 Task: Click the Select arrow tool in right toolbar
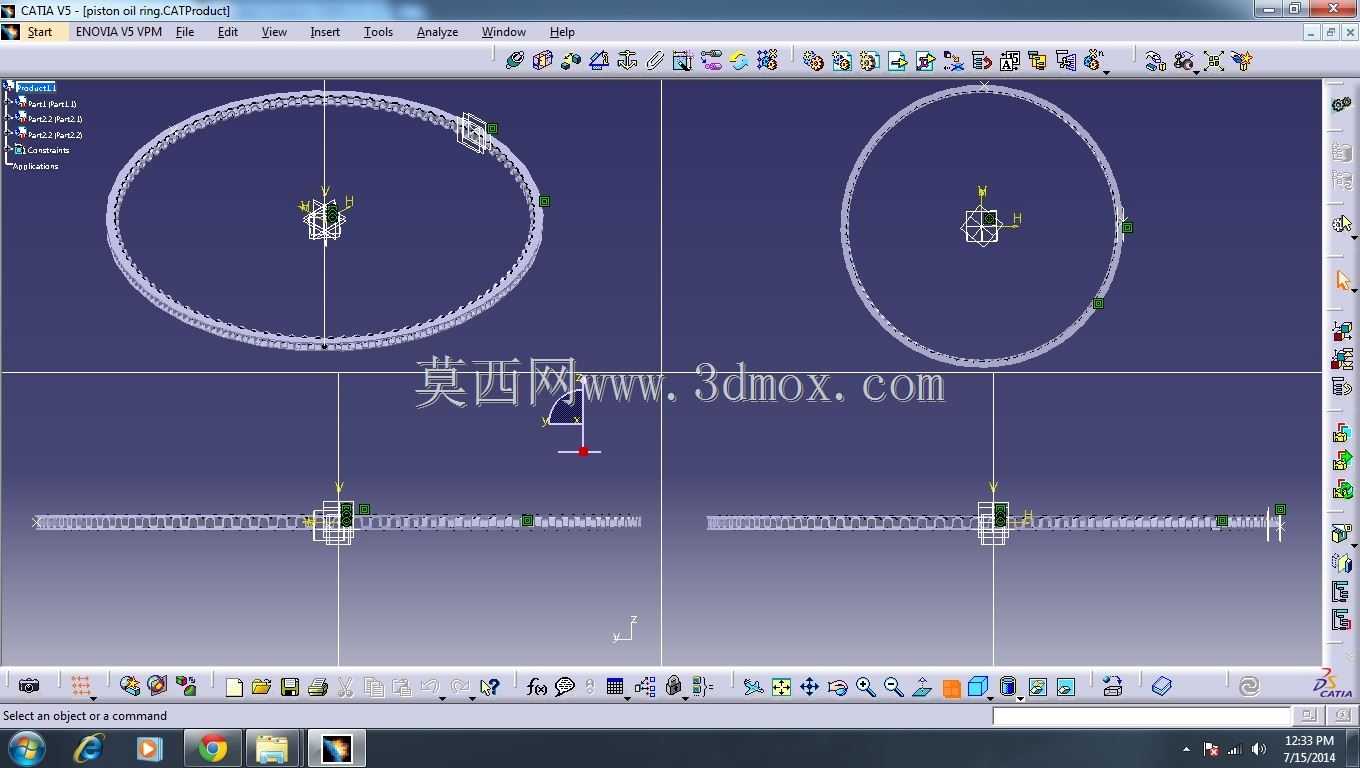pyautogui.click(x=1342, y=280)
